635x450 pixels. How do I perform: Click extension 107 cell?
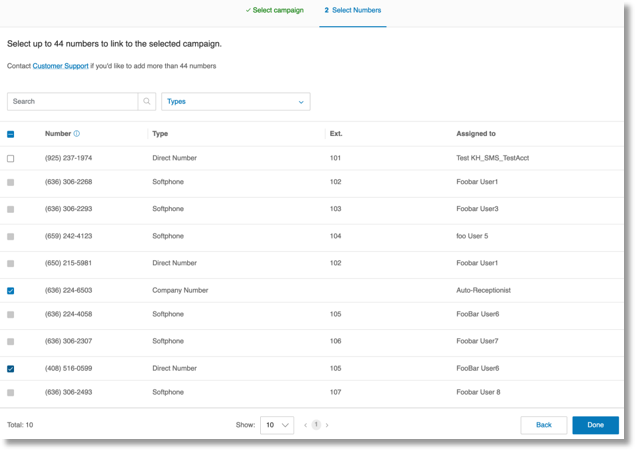[335, 392]
